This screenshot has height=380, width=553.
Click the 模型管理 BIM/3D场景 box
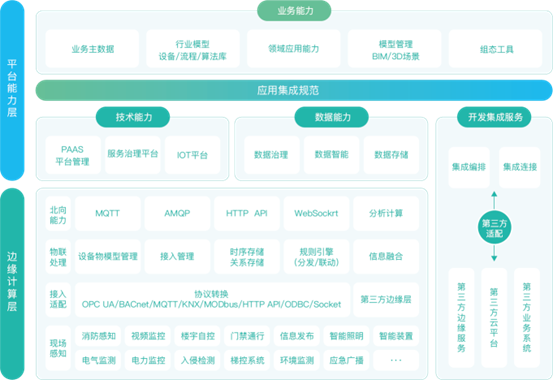[395, 49]
